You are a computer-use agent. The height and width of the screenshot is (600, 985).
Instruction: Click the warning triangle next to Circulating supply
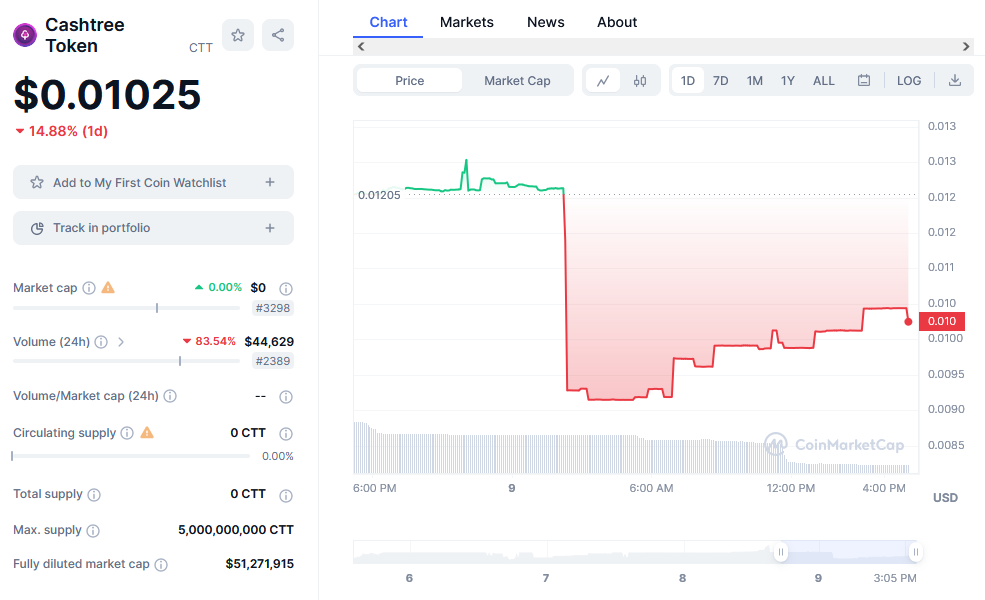coord(147,432)
